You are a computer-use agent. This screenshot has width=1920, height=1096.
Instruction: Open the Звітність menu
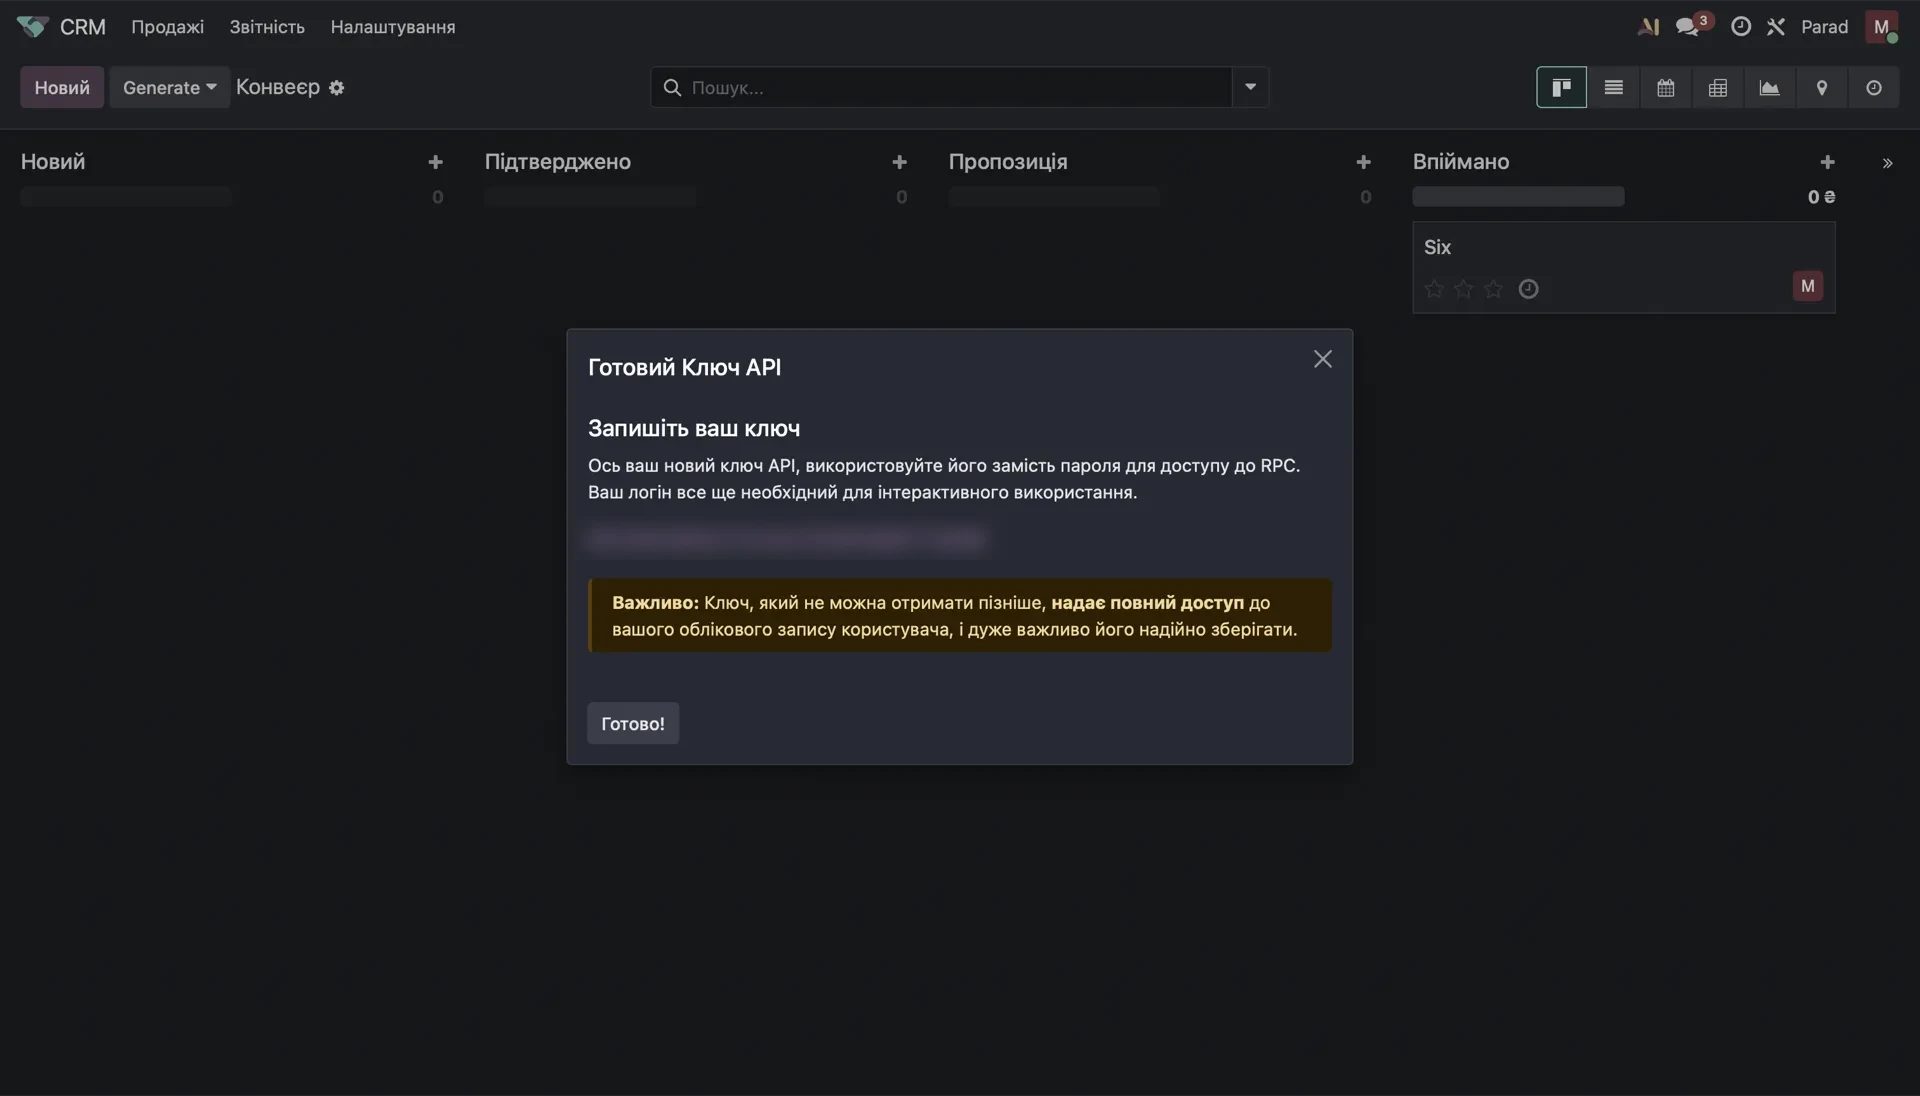[x=267, y=27]
